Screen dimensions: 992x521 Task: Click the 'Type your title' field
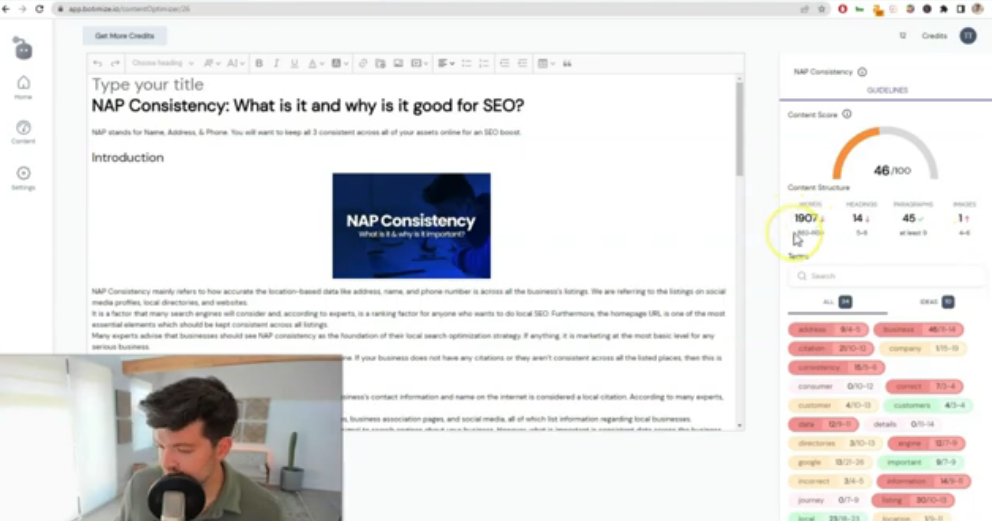point(147,85)
